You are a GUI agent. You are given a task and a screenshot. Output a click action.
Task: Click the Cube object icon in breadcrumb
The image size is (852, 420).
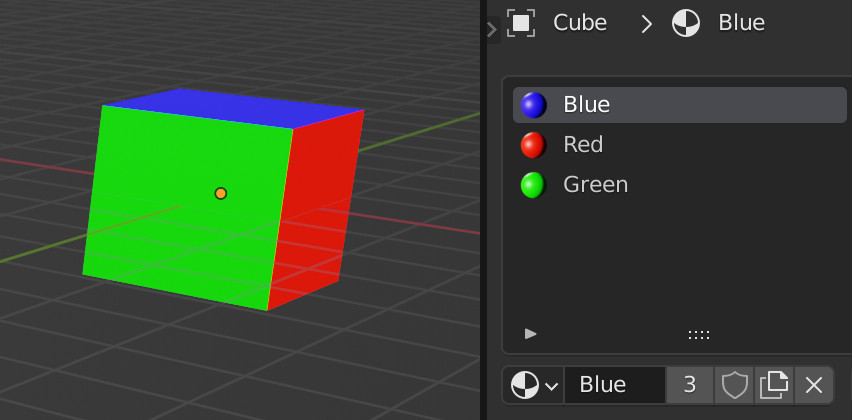pyautogui.click(x=521, y=23)
